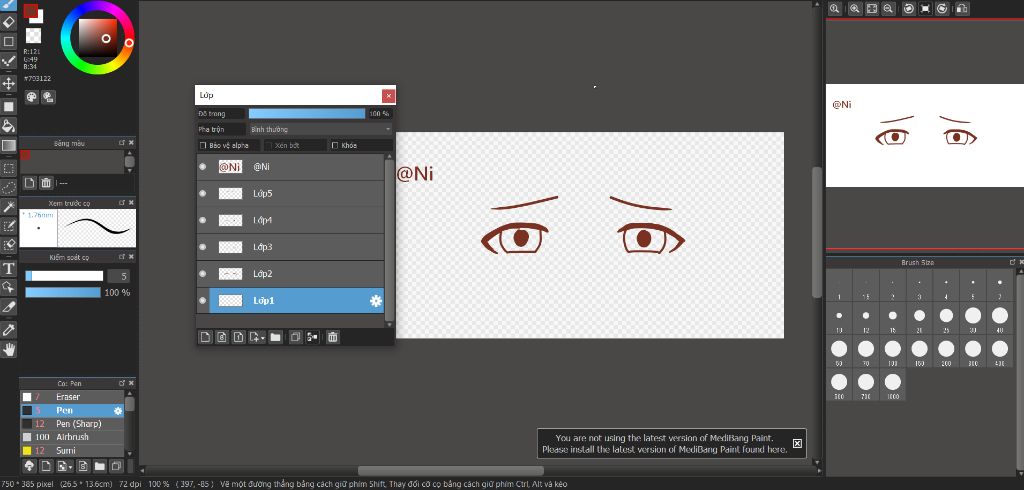The image size is (1024, 490).
Task: Open settings gear for Lớp1 layer
Action: coord(376,300)
